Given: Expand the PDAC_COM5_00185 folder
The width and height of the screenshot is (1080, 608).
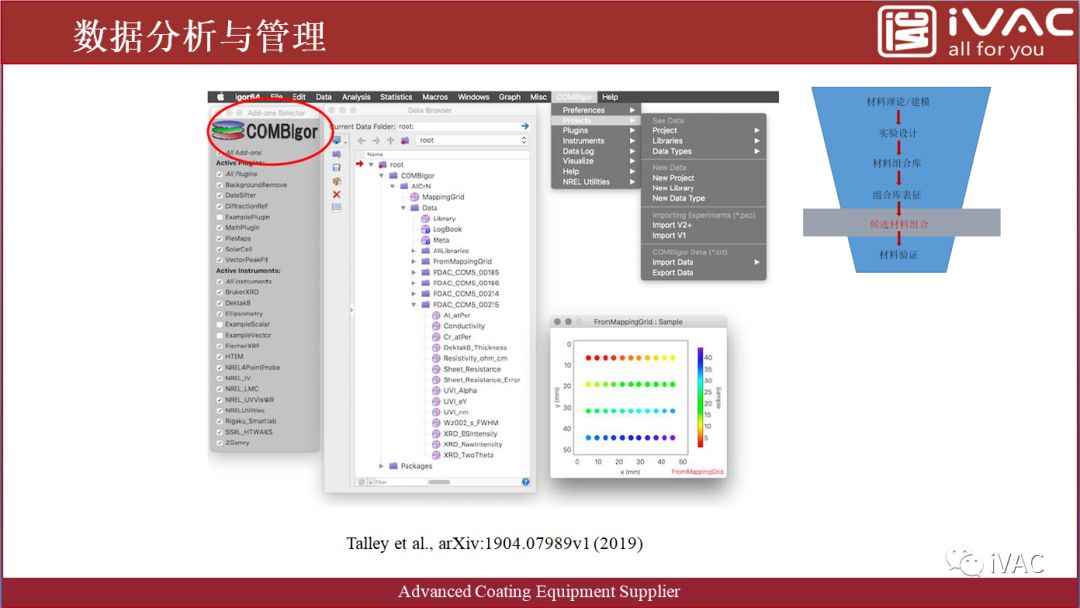Looking at the screenshot, I should (414, 273).
